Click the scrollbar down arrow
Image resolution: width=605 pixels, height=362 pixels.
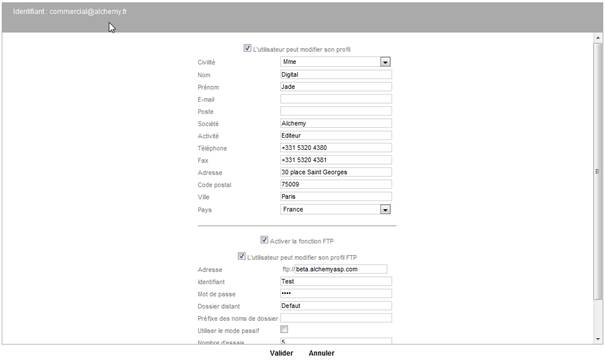pyautogui.click(x=598, y=339)
